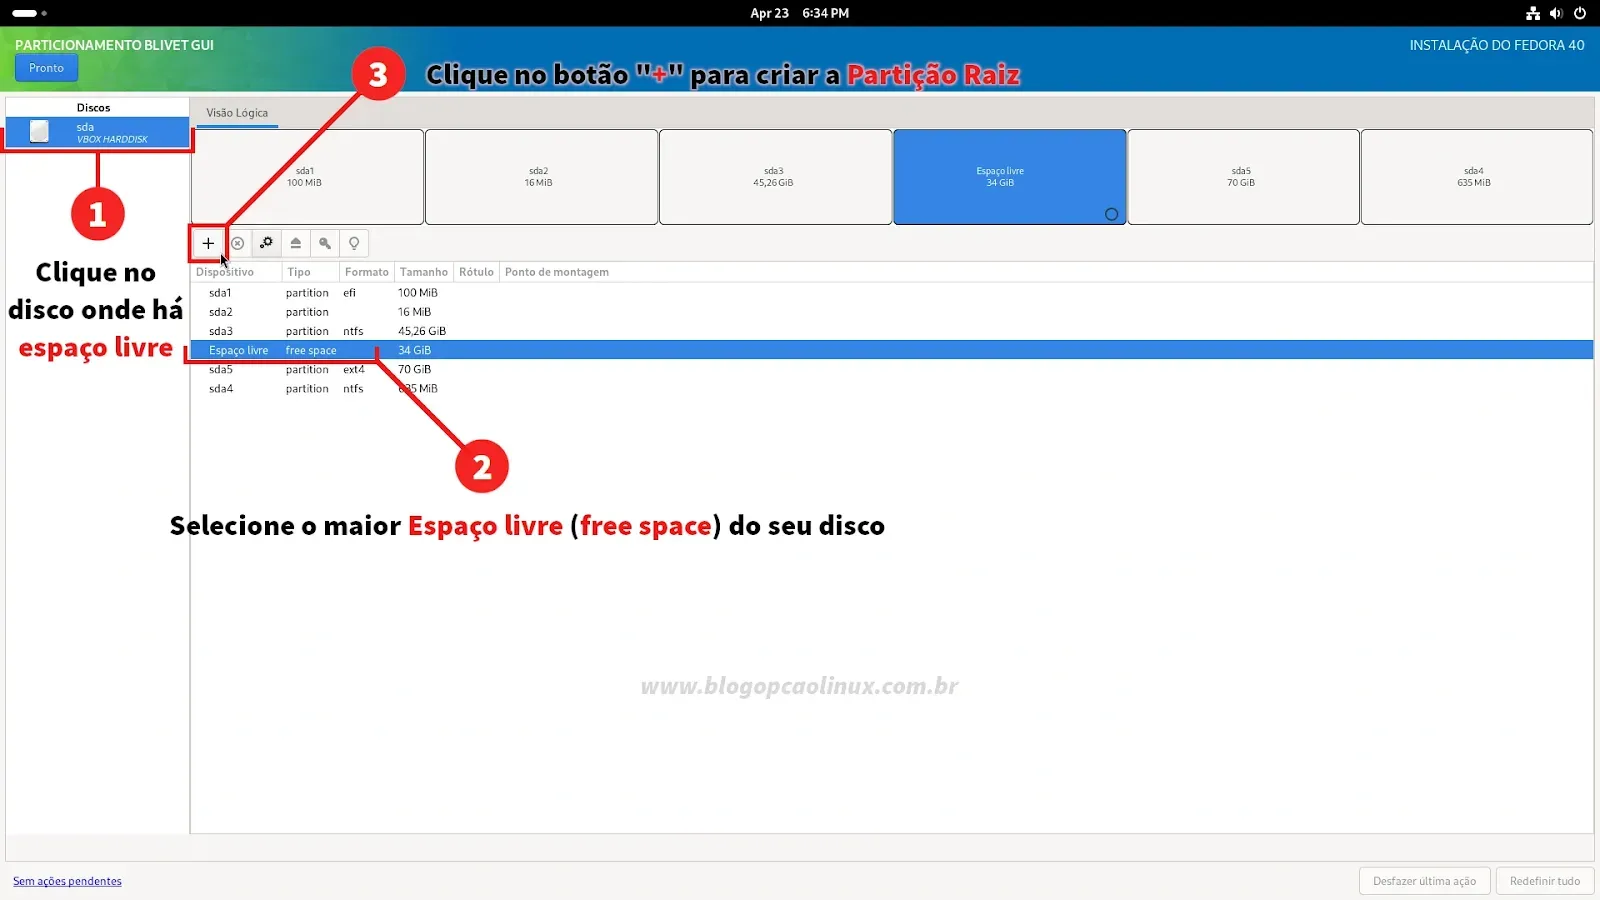Click the "efi" format cell of sda1
The image size is (1600, 900).
click(x=349, y=293)
